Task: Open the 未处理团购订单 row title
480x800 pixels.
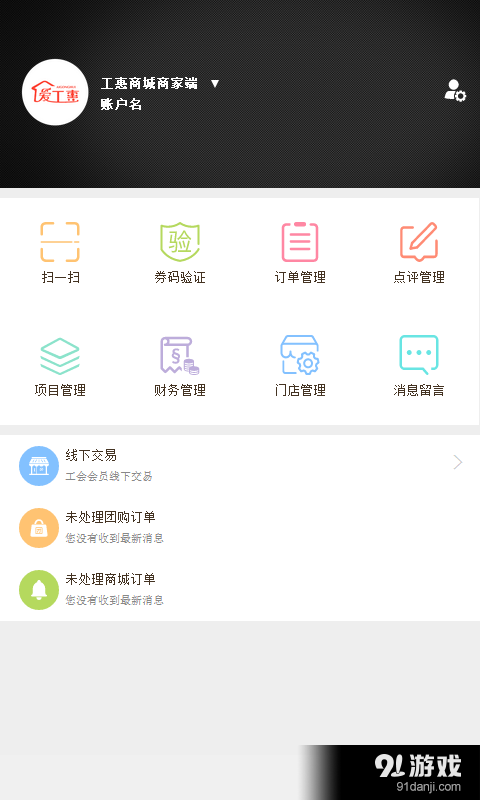Action: tap(110, 517)
